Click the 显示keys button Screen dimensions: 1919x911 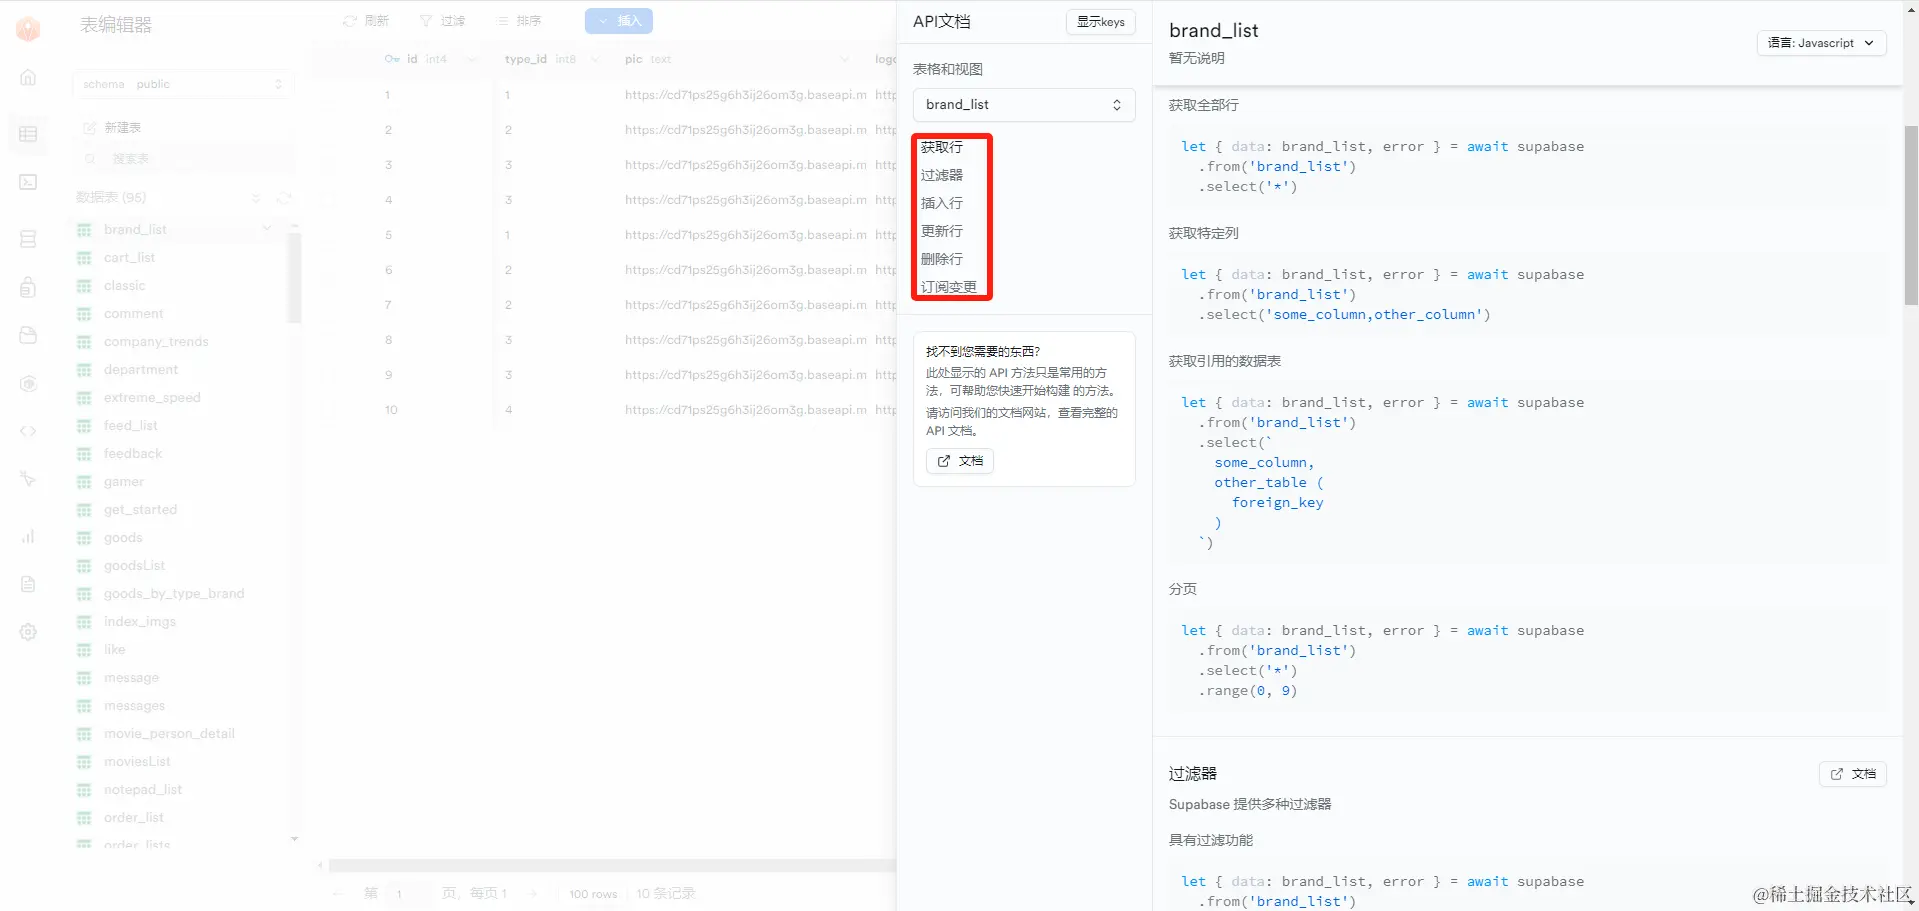click(1101, 22)
